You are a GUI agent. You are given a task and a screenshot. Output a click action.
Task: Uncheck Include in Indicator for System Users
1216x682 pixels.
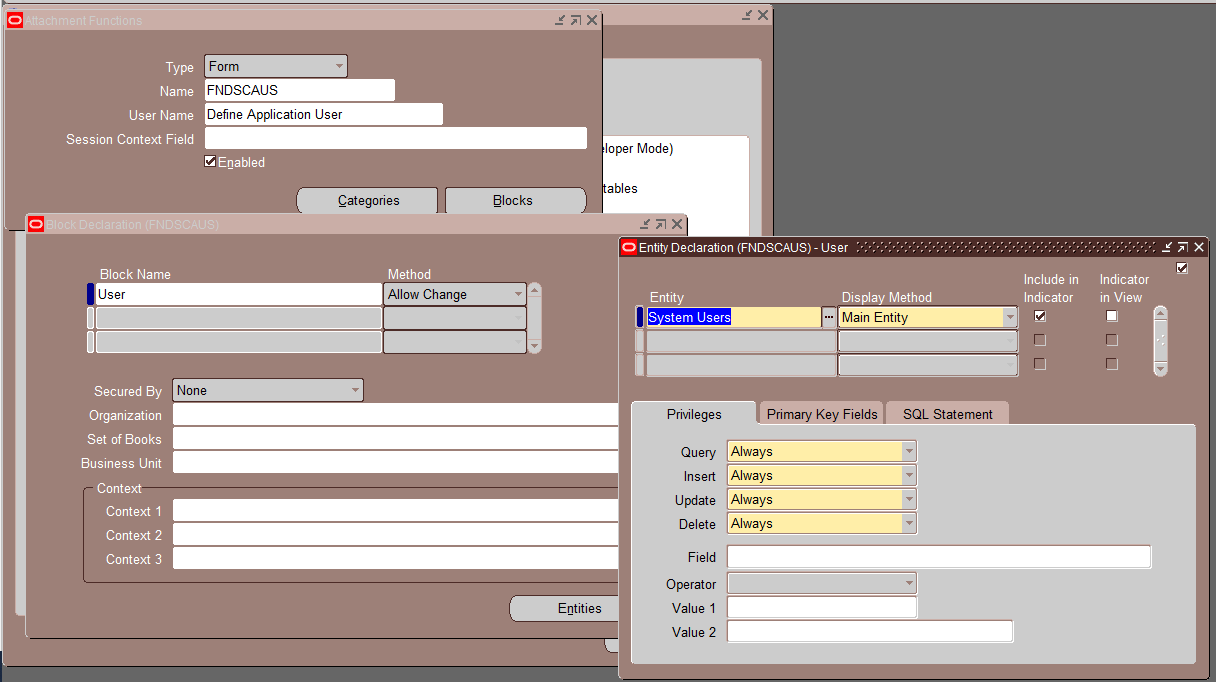(1040, 316)
